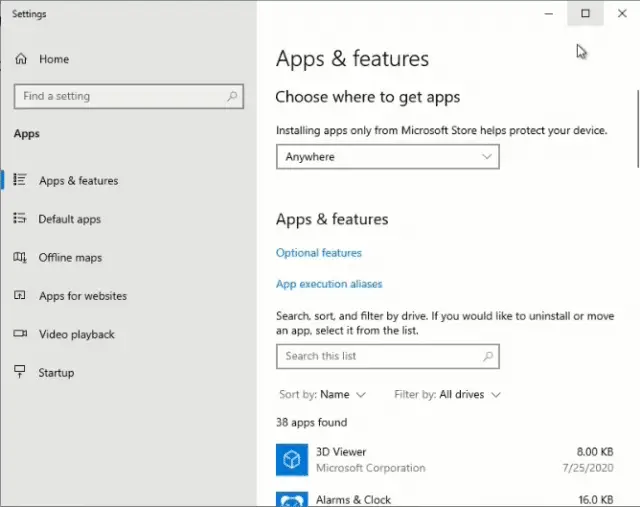Click the Offline maps map icon

pyautogui.click(x=20, y=257)
